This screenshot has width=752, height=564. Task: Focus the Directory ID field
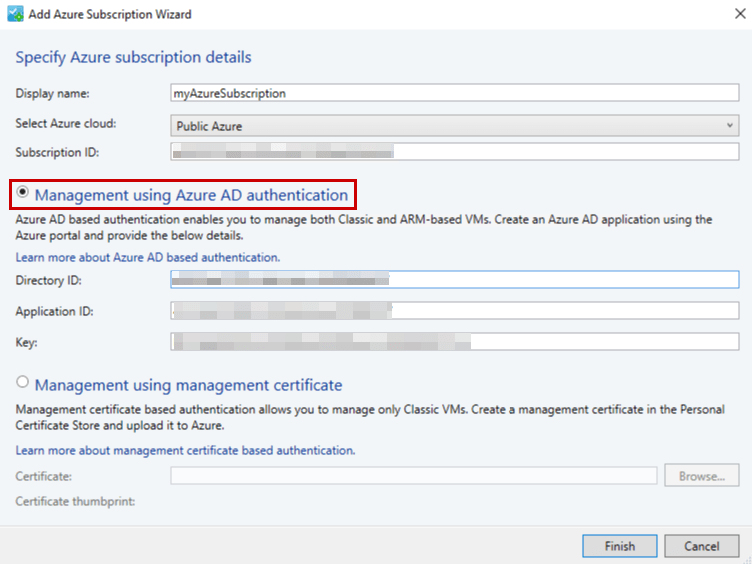(x=455, y=280)
